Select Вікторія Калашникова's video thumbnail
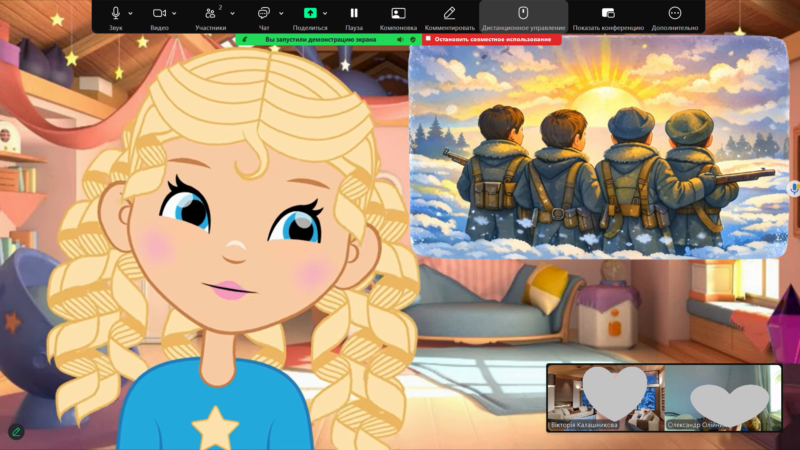This screenshot has width=800, height=450. pos(605,395)
